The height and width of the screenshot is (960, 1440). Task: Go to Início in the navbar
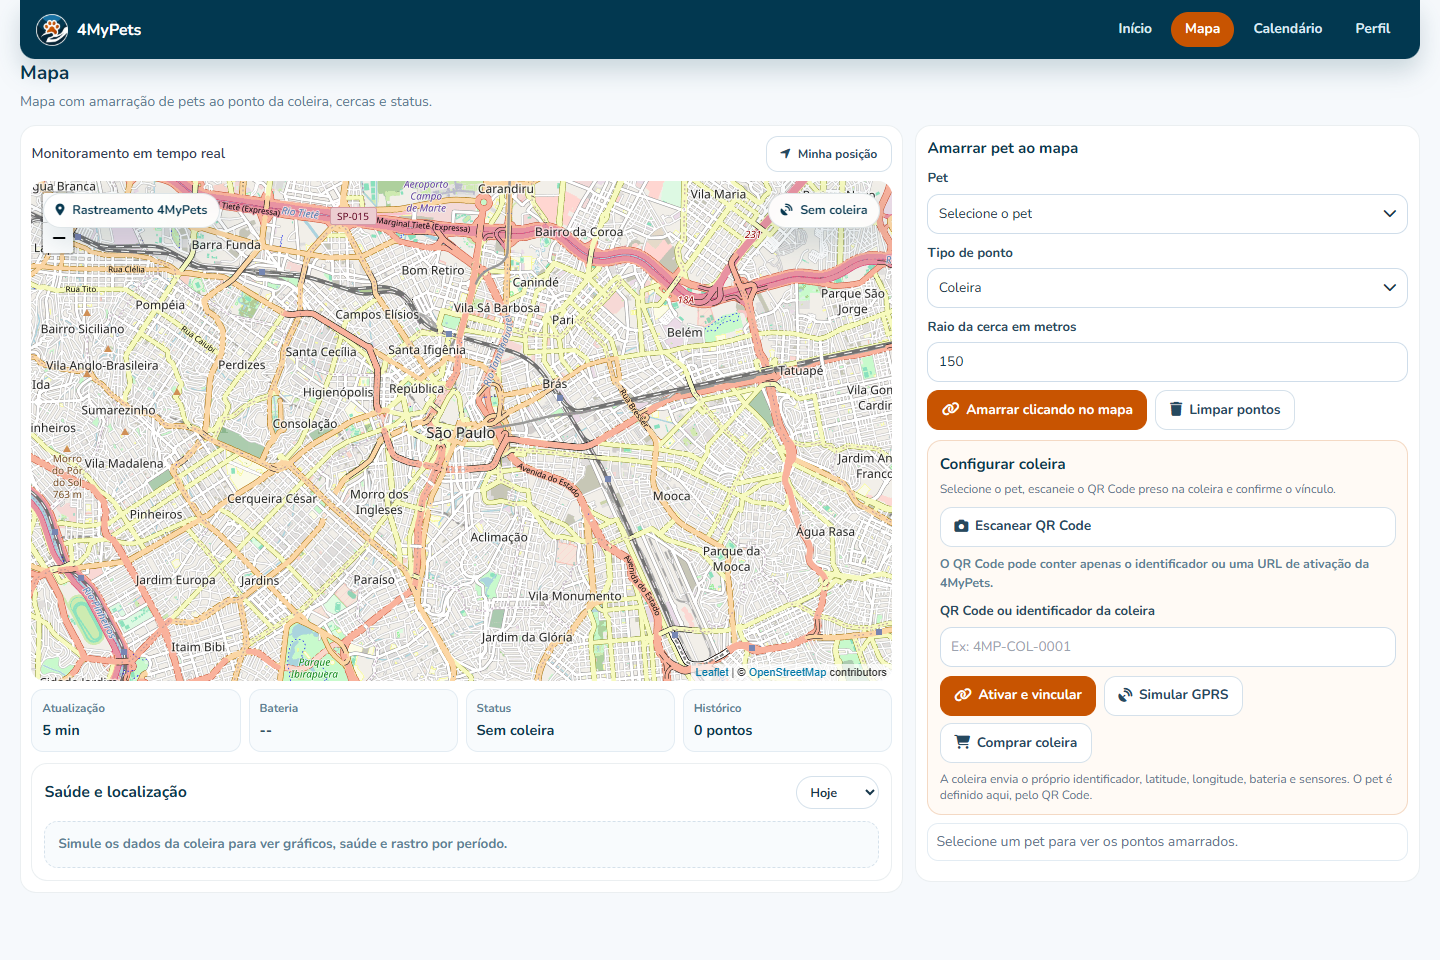(x=1135, y=29)
